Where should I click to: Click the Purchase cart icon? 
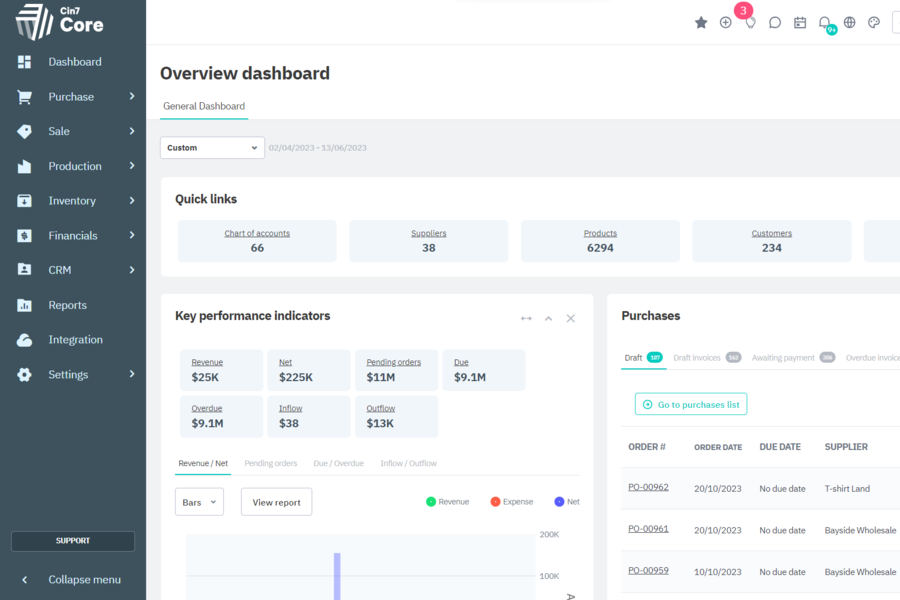[24, 97]
